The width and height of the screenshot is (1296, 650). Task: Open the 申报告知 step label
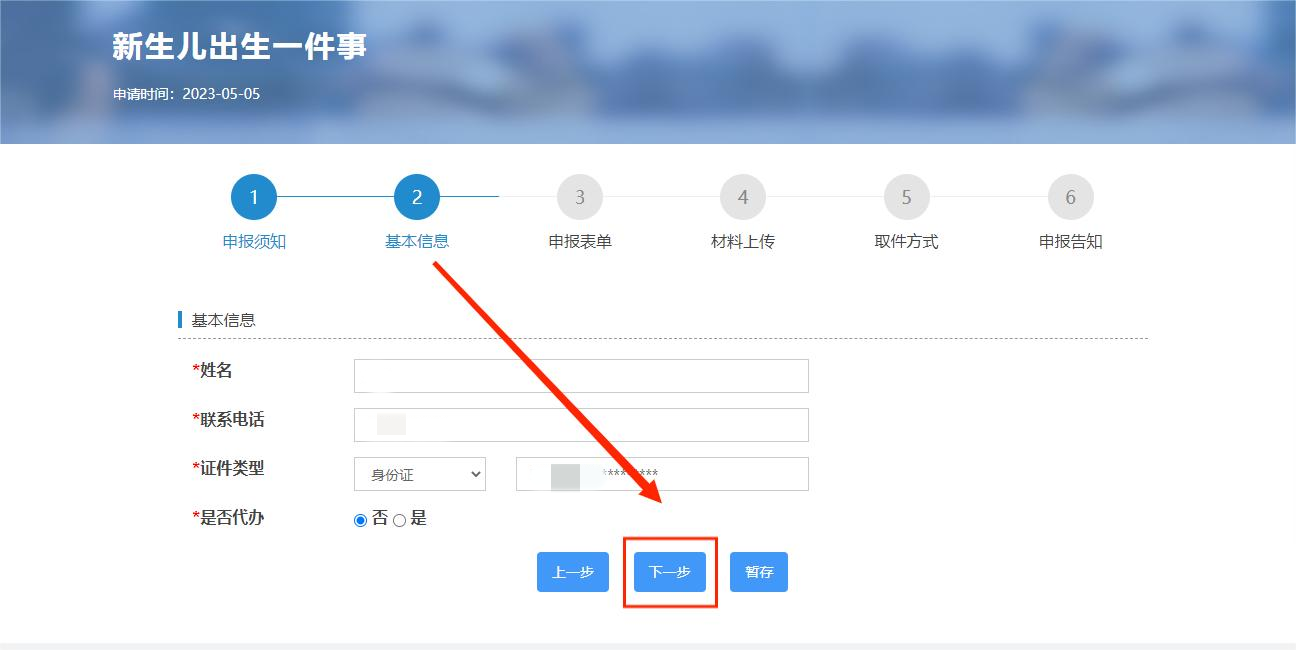tap(1071, 241)
